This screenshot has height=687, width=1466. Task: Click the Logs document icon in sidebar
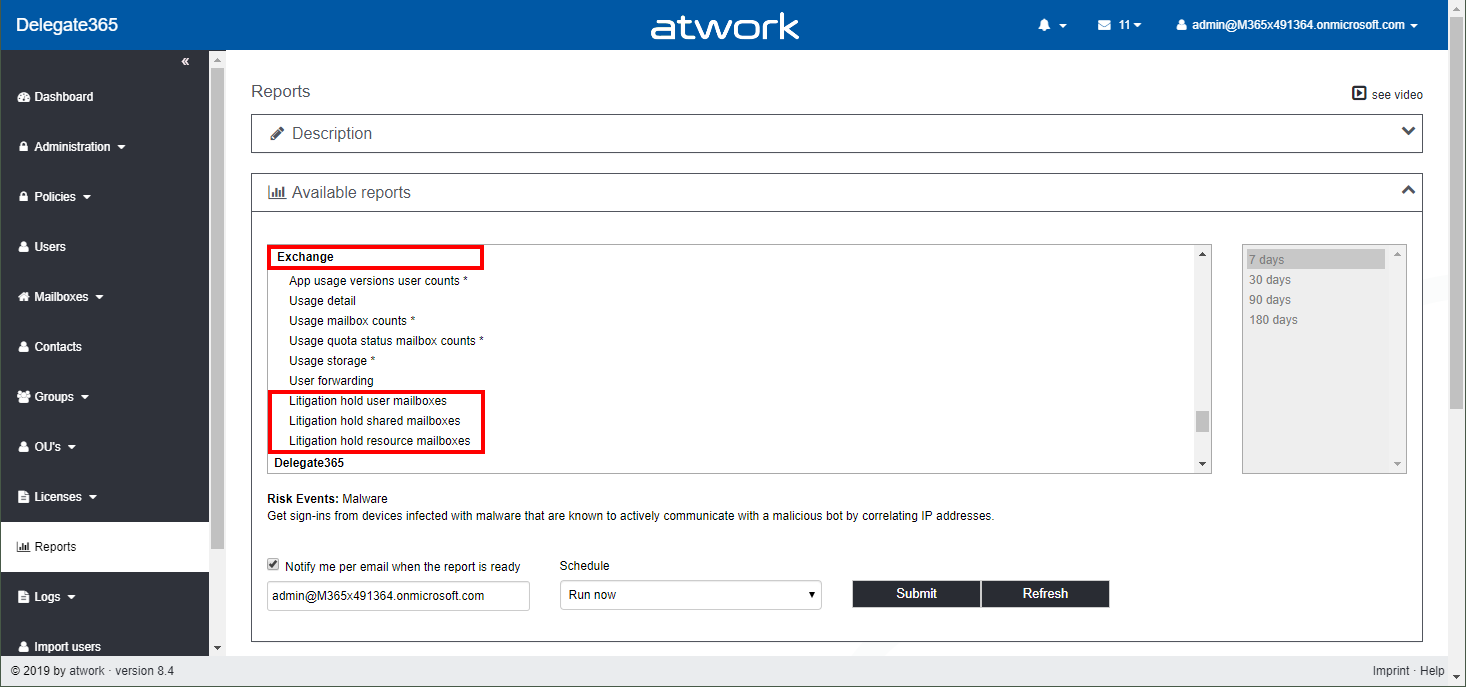pos(25,597)
